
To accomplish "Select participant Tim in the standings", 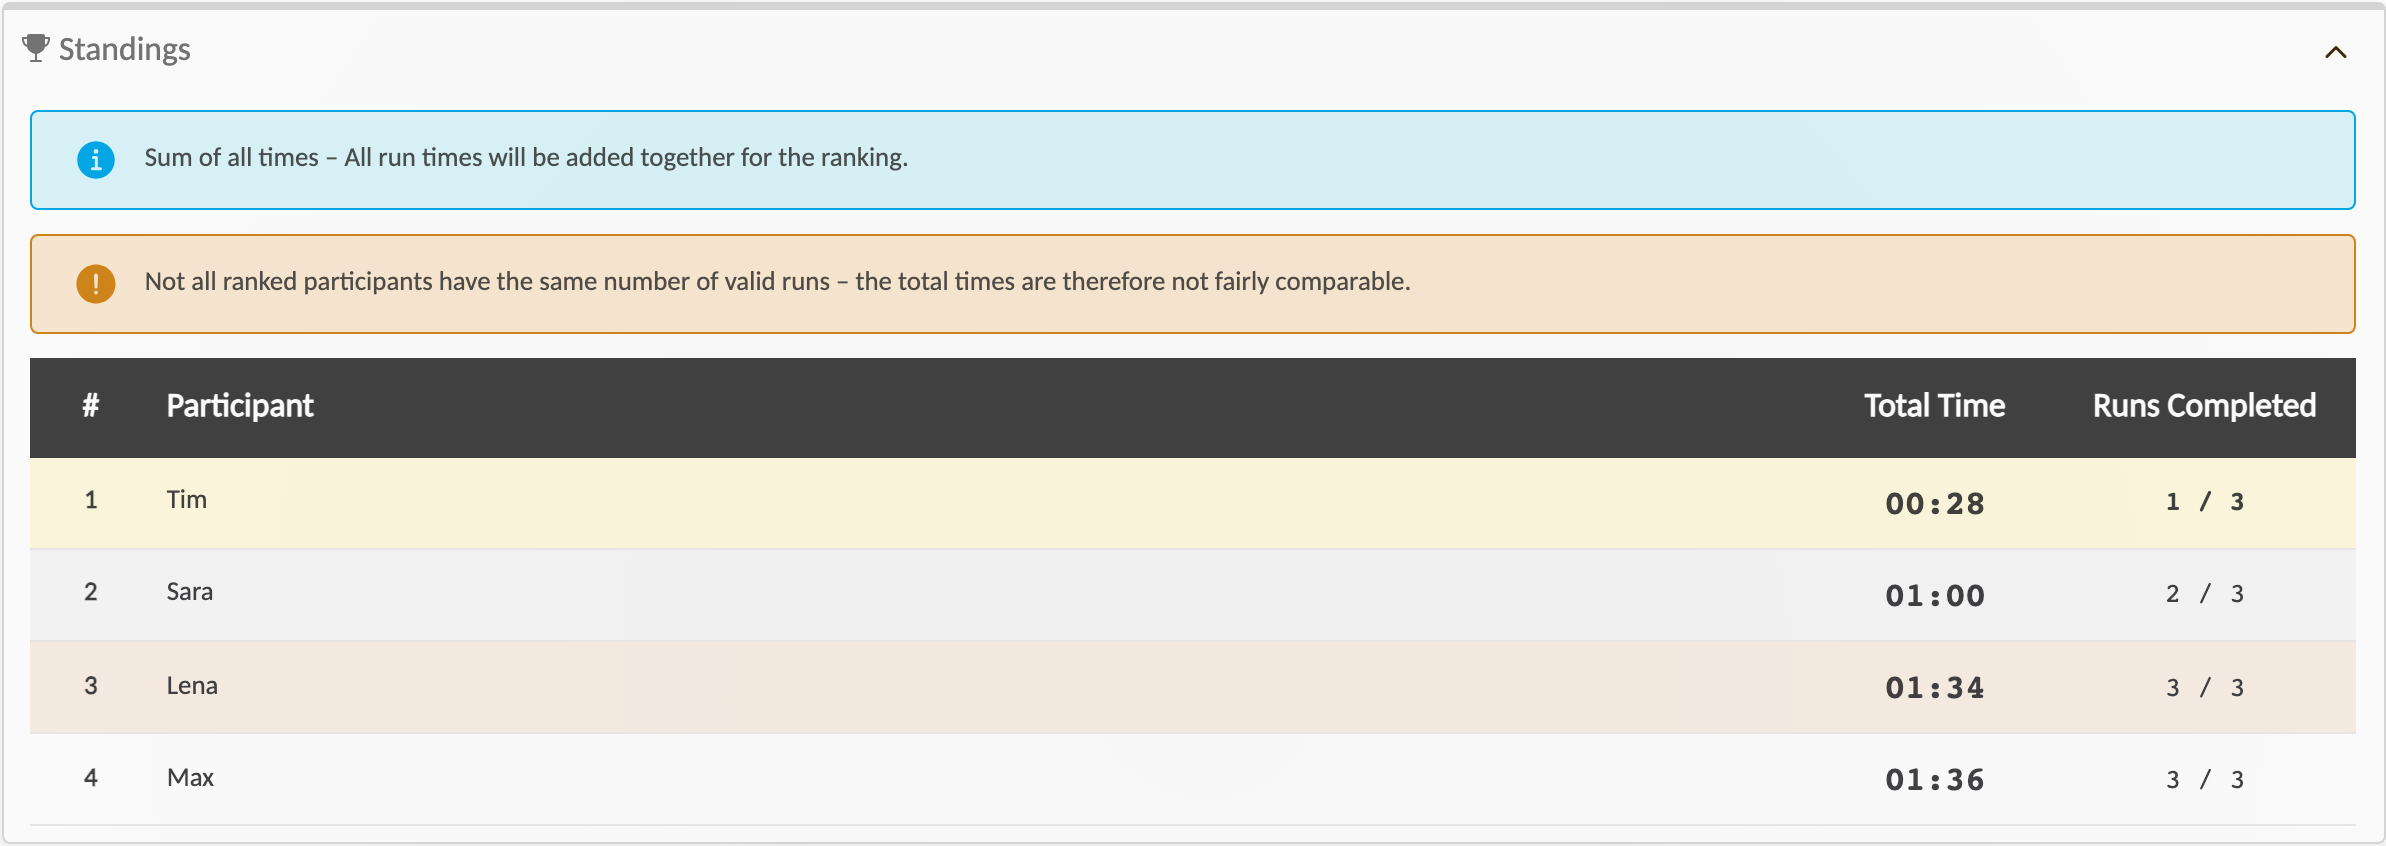I will click(187, 499).
